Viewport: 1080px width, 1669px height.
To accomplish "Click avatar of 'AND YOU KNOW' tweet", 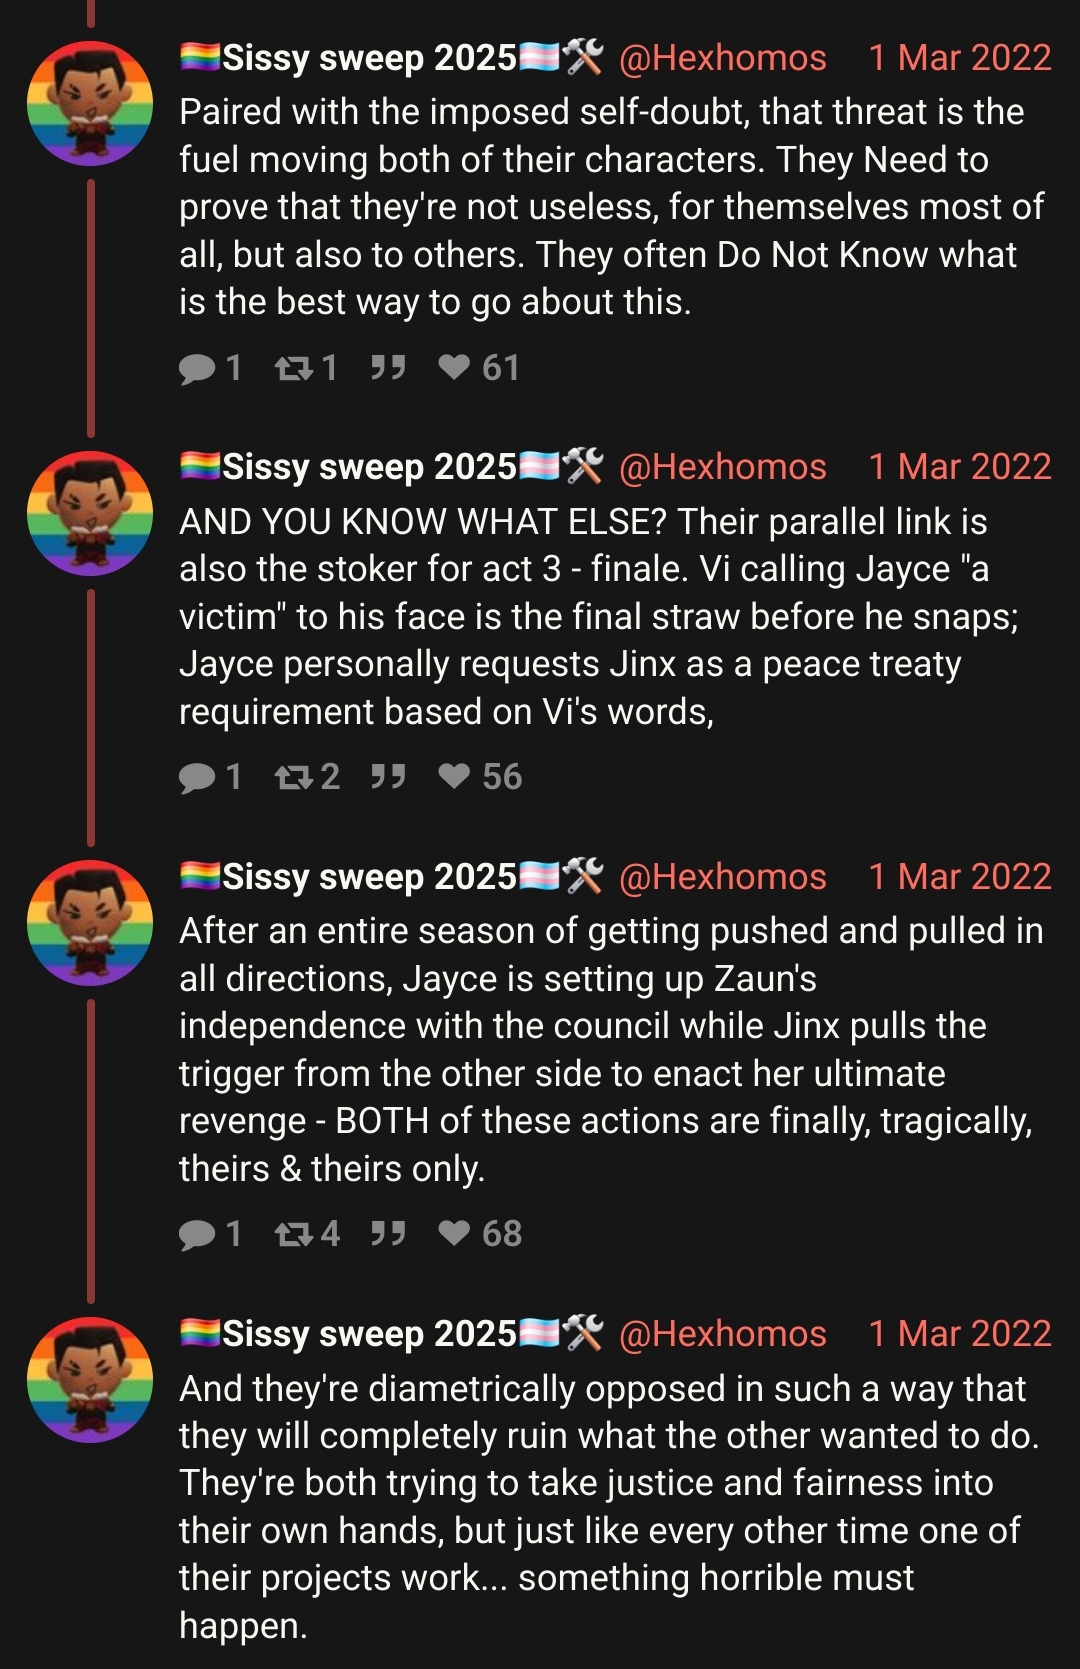I will click(90, 513).
